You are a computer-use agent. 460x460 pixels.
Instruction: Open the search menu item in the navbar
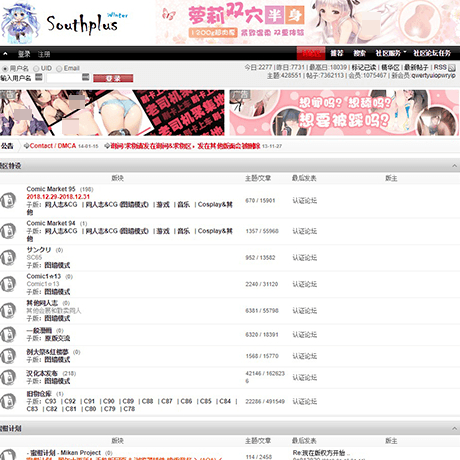pos(359,53)
